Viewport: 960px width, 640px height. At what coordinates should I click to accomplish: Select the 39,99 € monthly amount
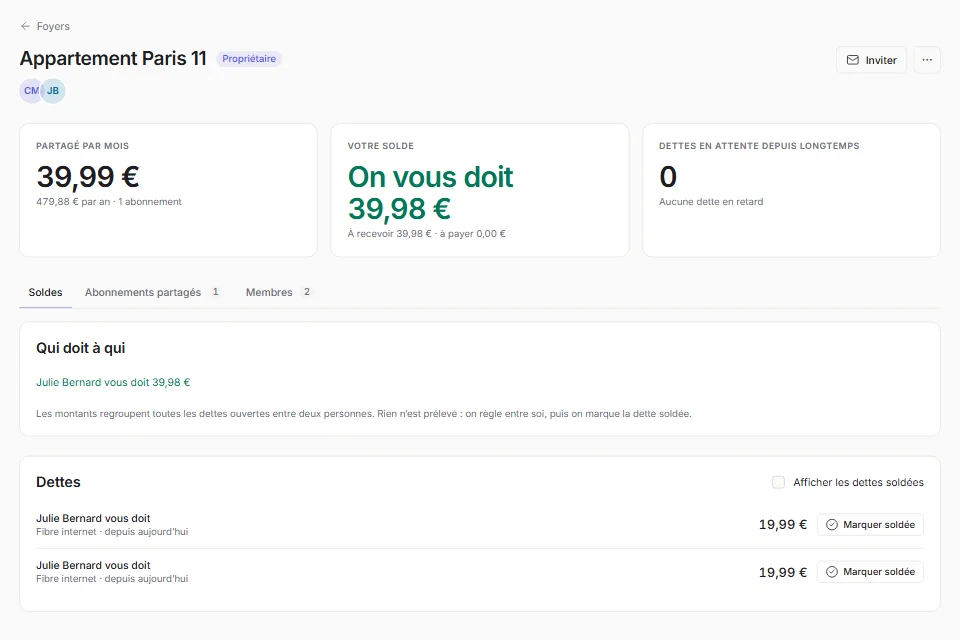[x=88, y=176]
